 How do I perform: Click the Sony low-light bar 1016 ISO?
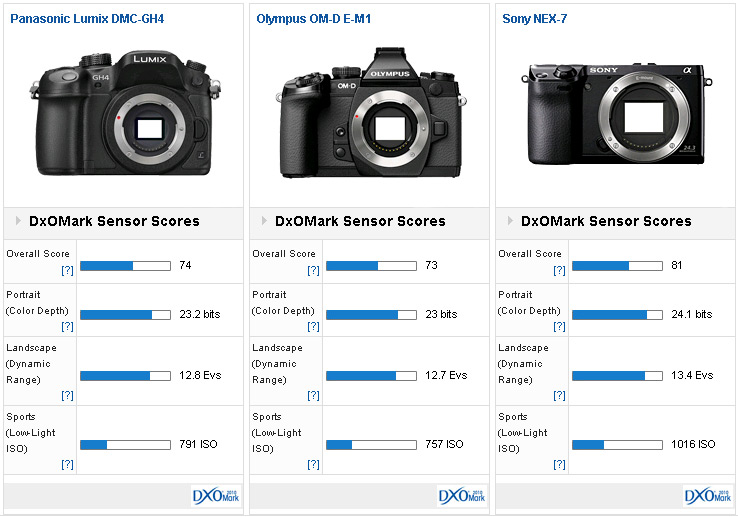618,445
